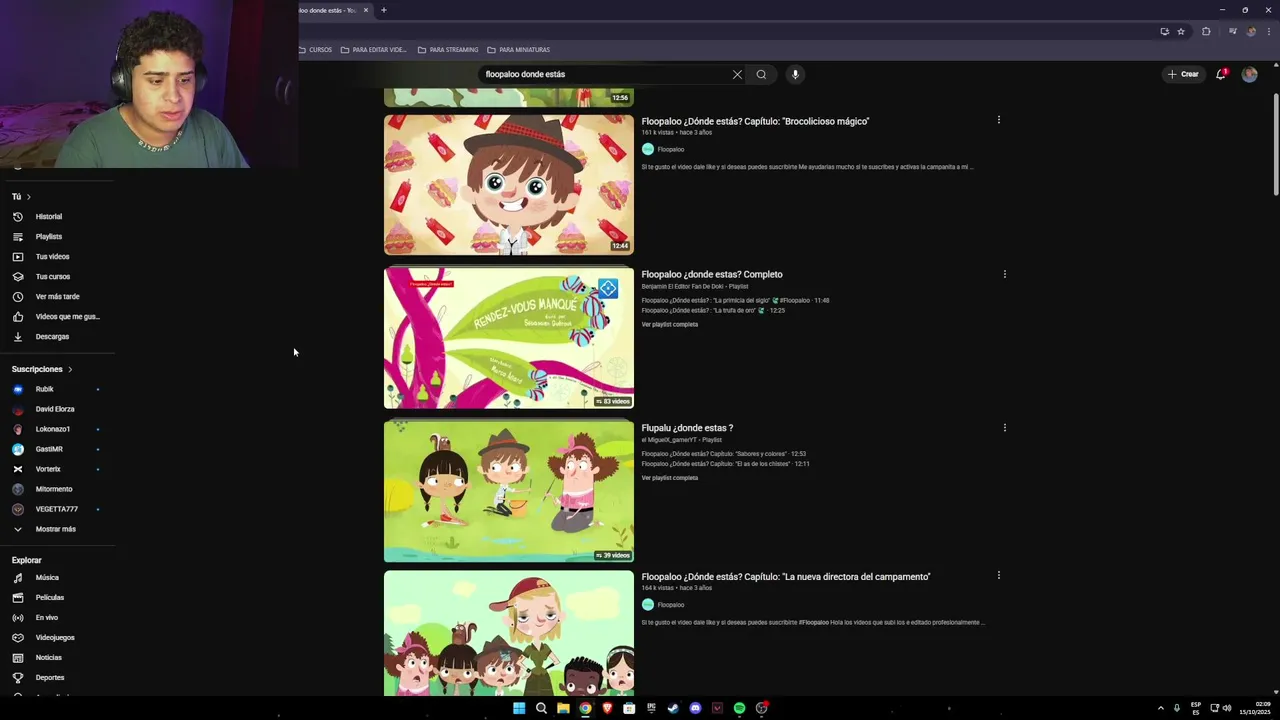1280x720 pixels.
Task: Go to the VEGETTA777 channel
Action: 57,509
